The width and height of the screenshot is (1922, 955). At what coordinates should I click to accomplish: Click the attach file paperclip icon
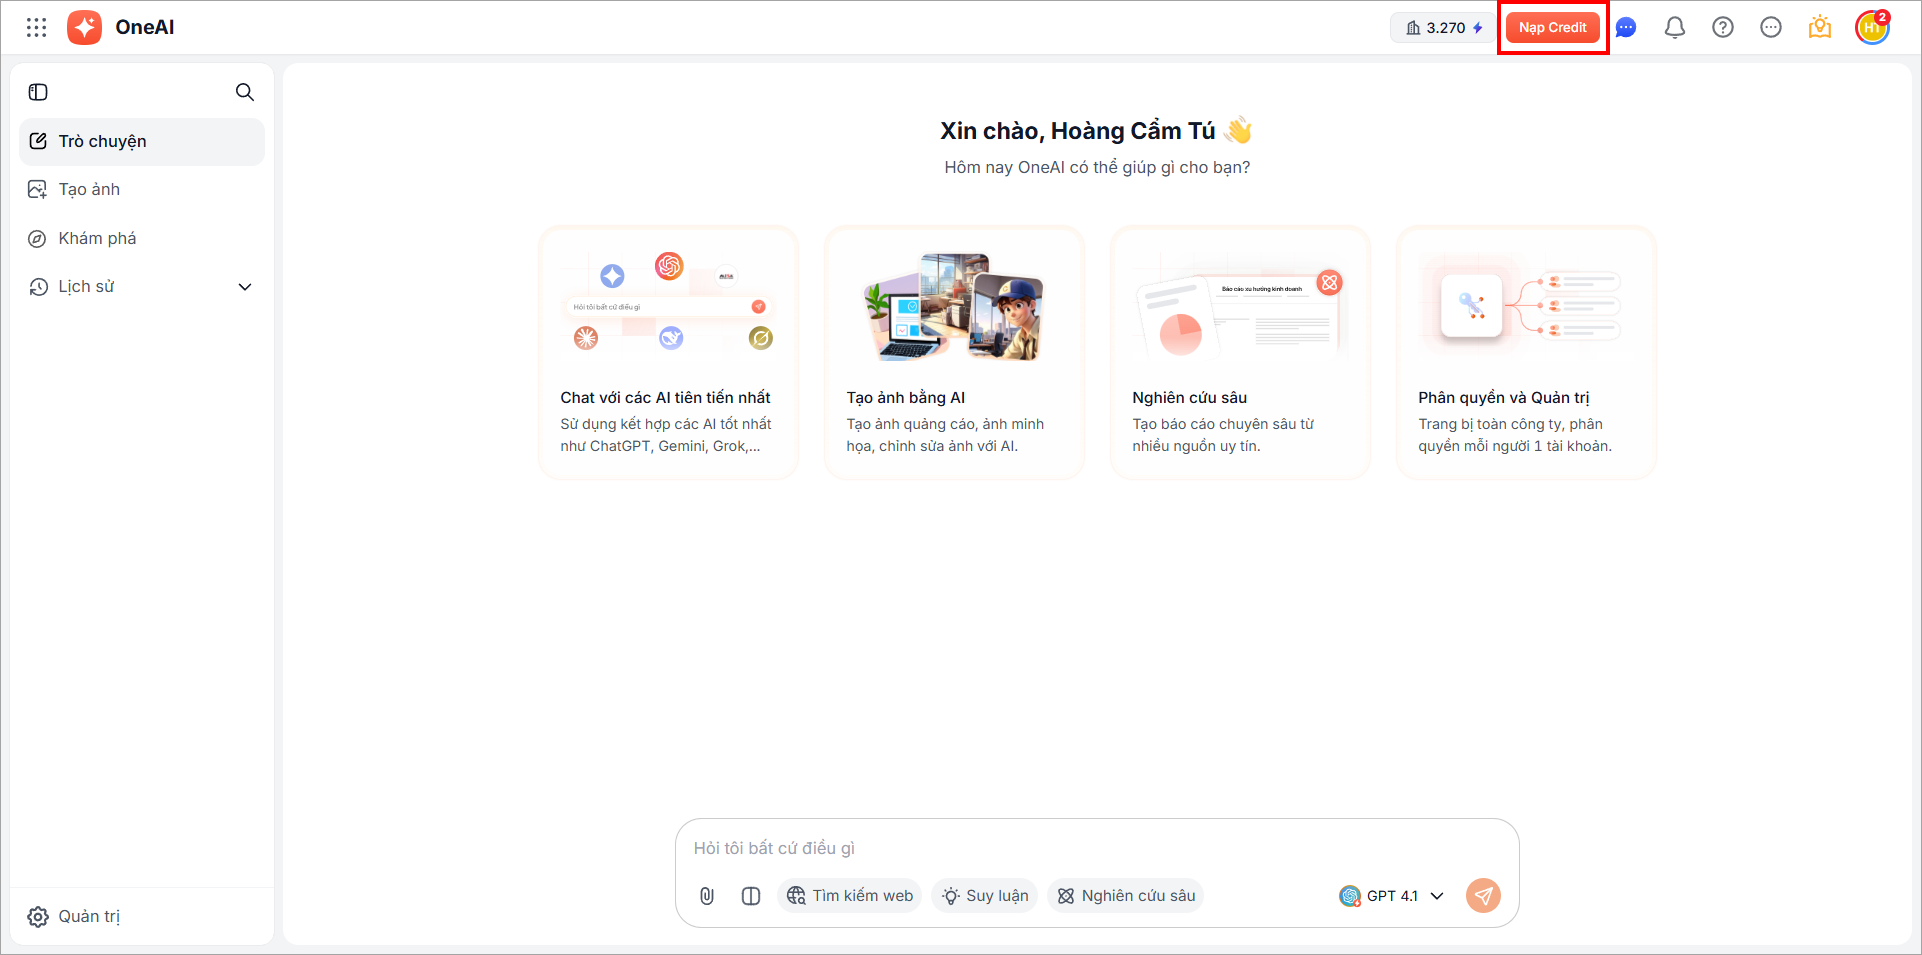(707, 896)
